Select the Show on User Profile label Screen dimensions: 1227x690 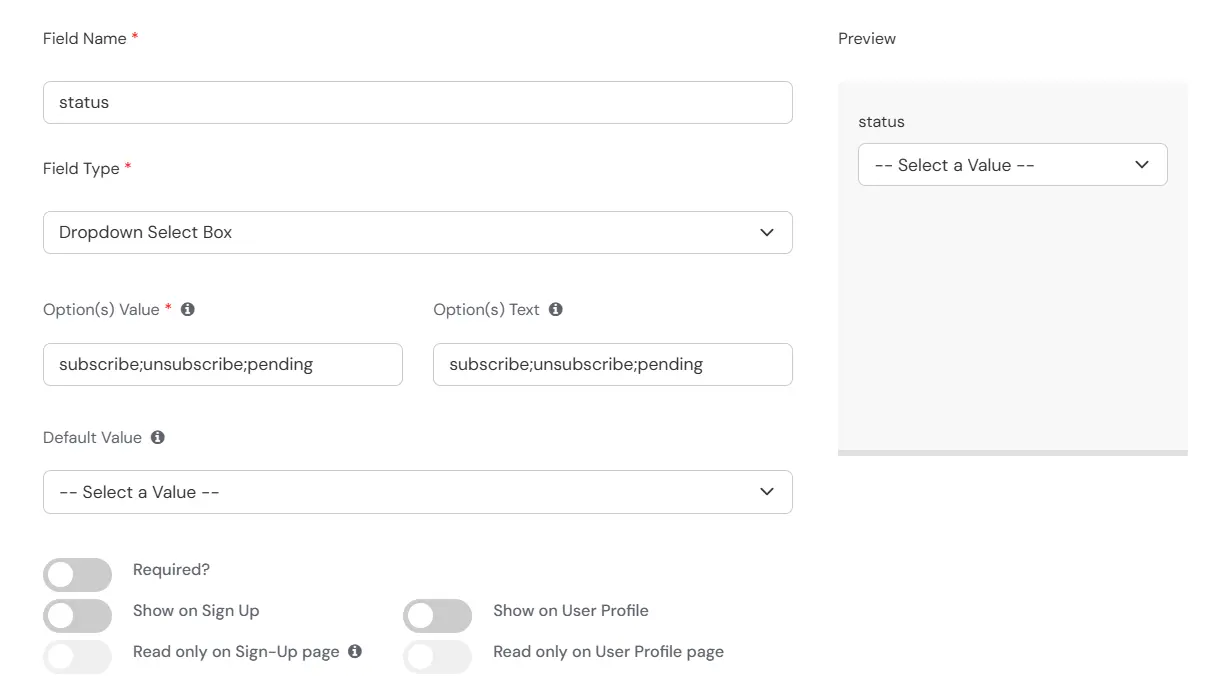point(571,610)
